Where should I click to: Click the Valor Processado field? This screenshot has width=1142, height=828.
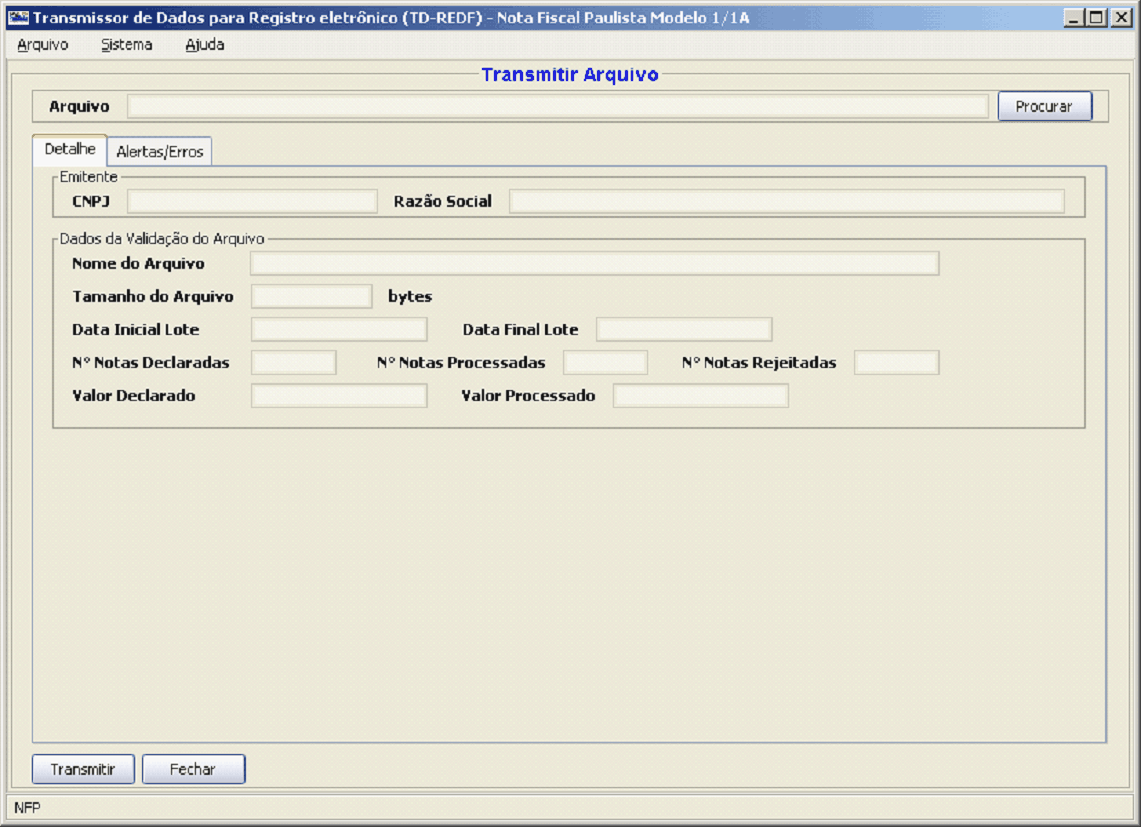point(700,396)
